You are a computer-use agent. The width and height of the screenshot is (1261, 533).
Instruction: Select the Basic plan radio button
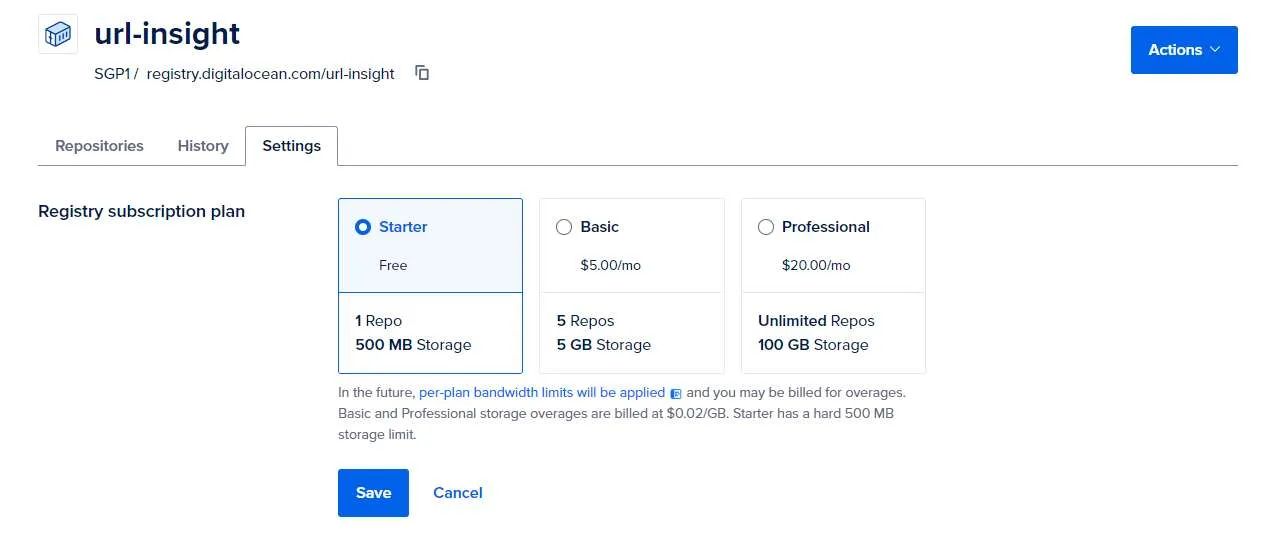tap(564, 227)
